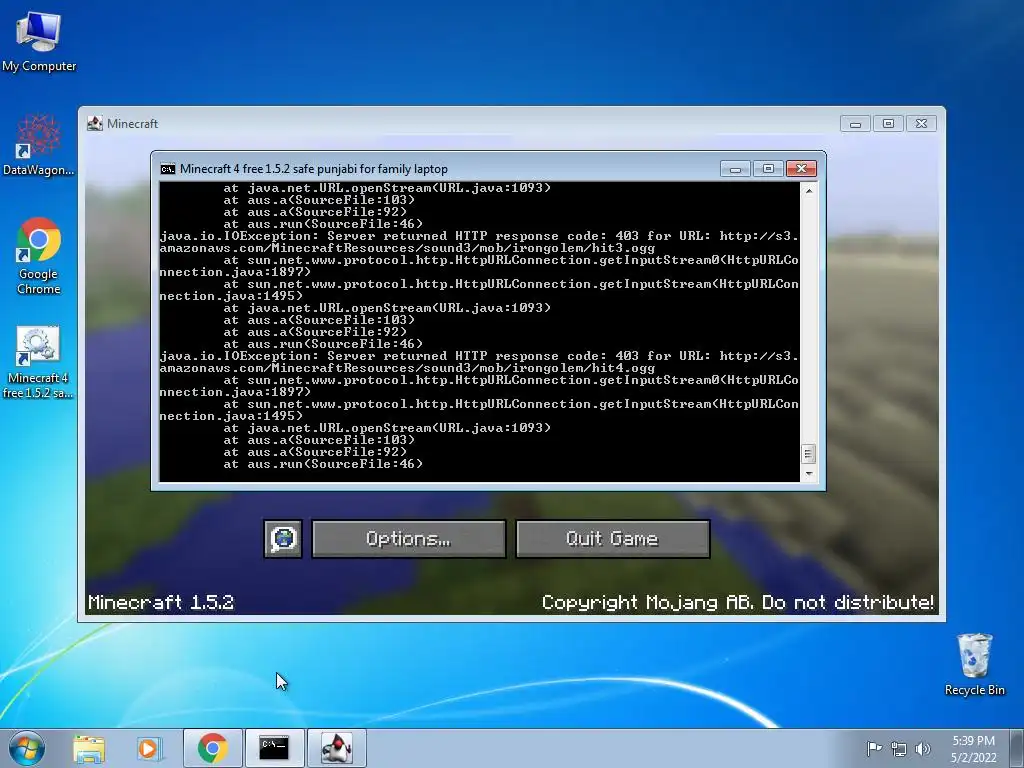Click the console title 'Minecraft 4 free 1.5.2 safe punjabi'
The image size is (1024, 768).
313,169
